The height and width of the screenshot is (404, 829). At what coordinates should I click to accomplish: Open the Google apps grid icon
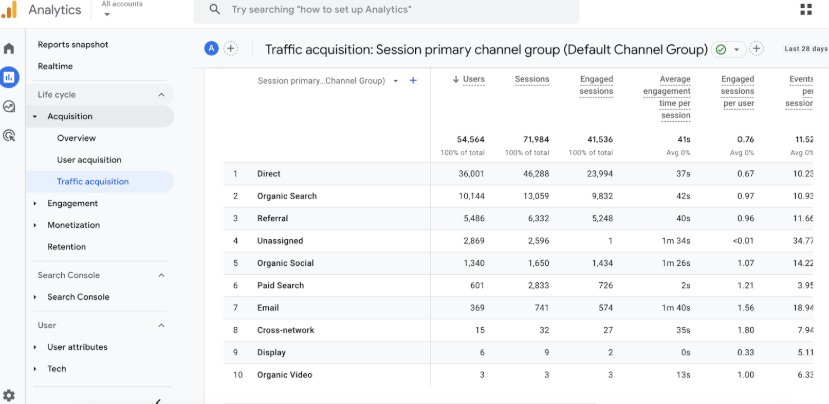coord(806,10)
